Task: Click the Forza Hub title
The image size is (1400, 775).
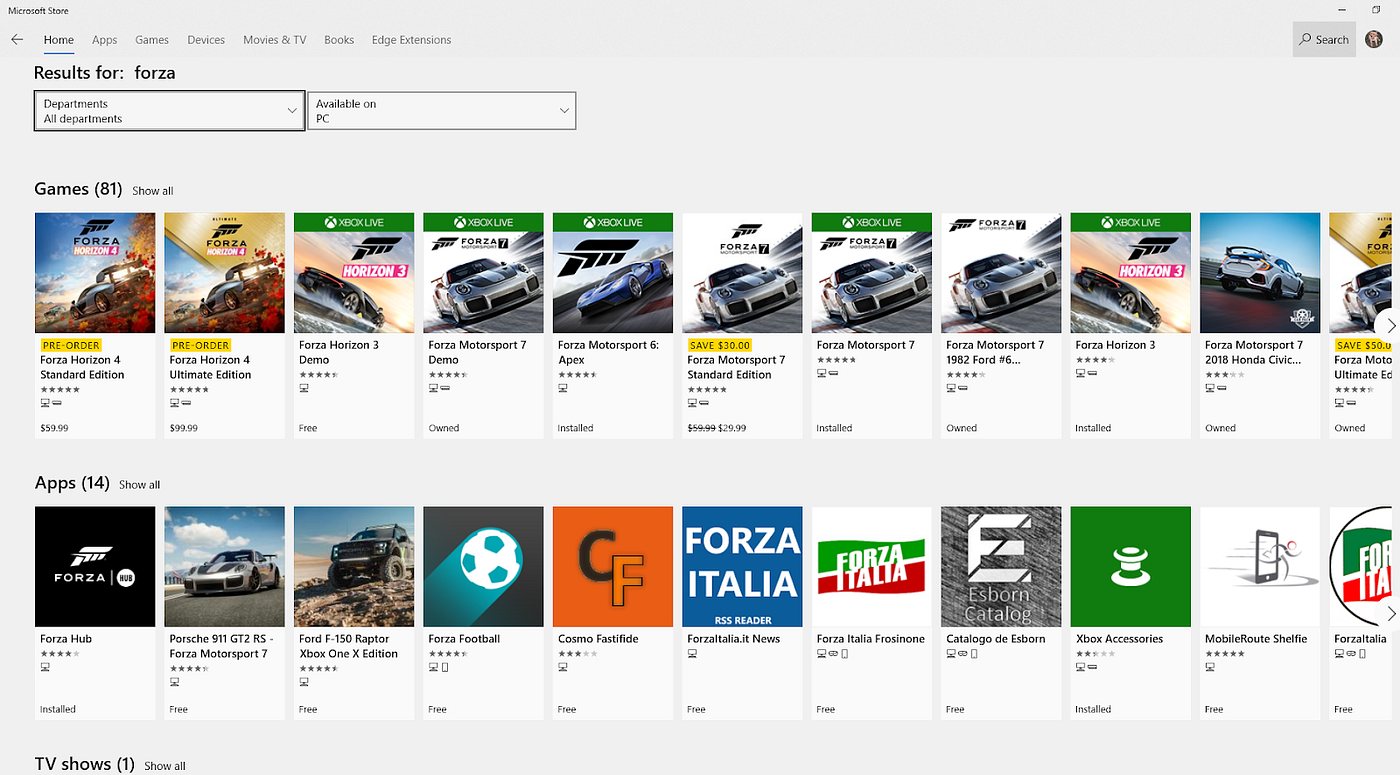Action: click(x=66, y=639)
